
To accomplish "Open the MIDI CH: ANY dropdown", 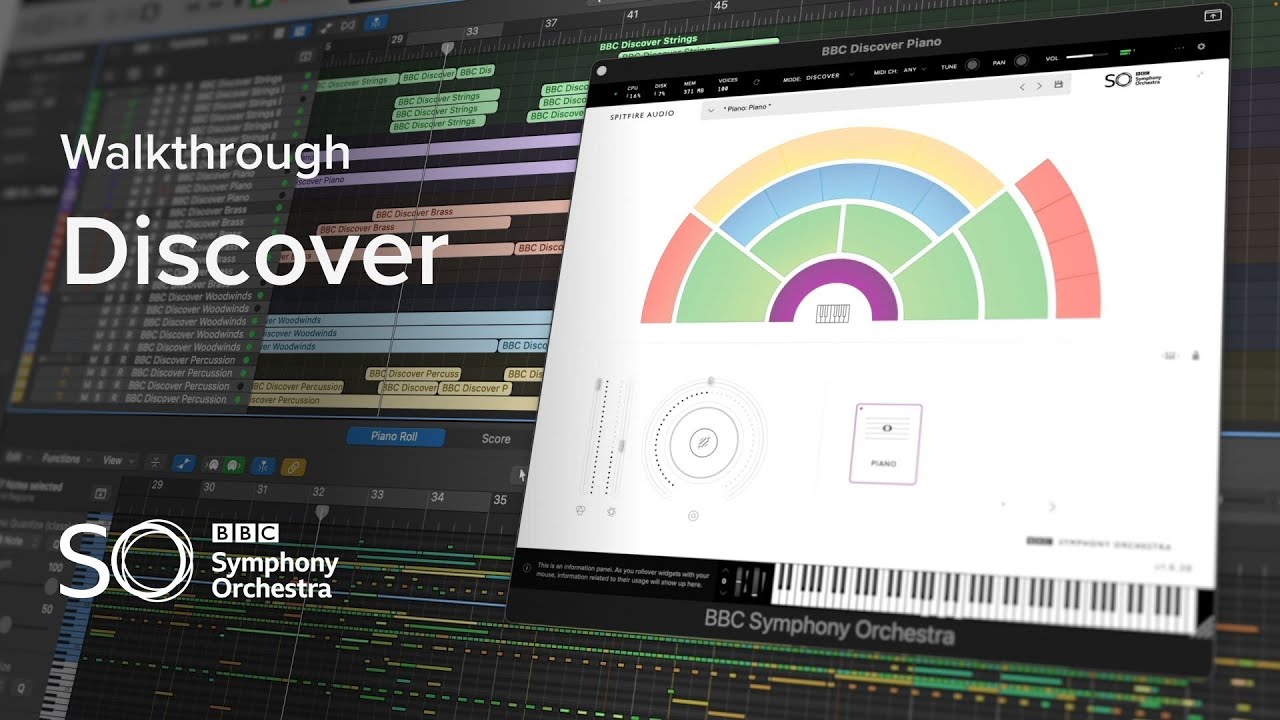I will pyautogui.click(x=900, y=71).
